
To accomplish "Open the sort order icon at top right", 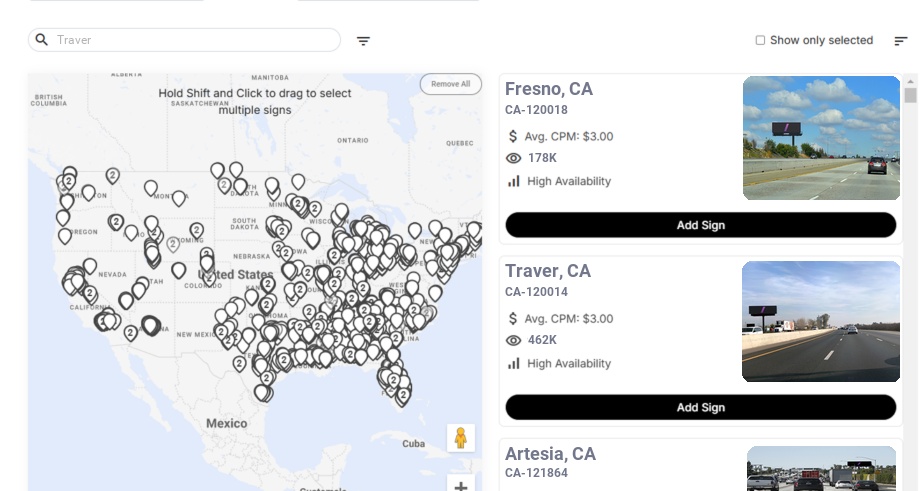I will tap(901, 41).
